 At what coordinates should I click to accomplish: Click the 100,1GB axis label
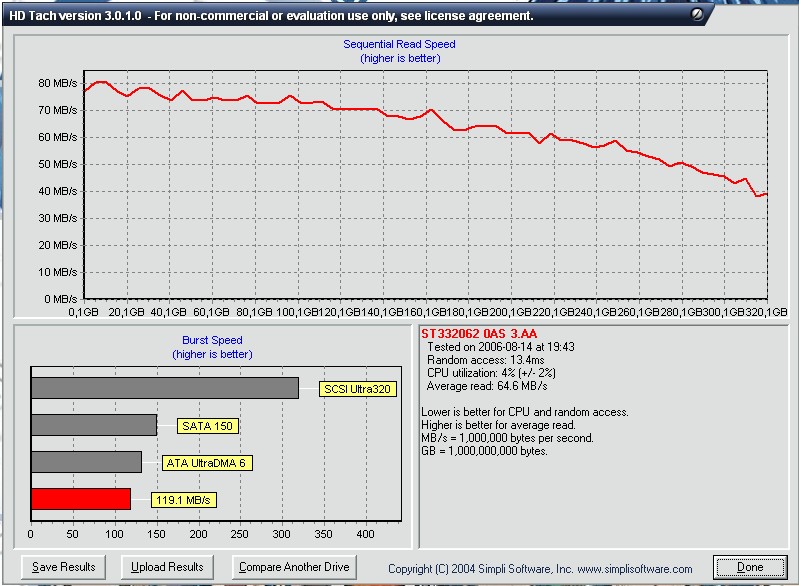click(x=296, y=312)
